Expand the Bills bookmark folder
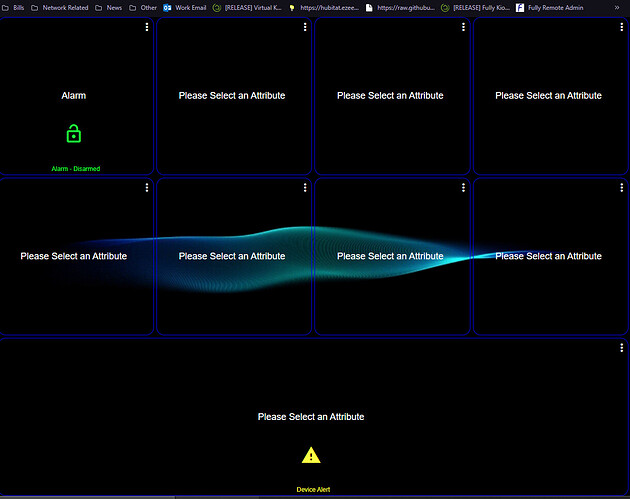 click(13, 7)
